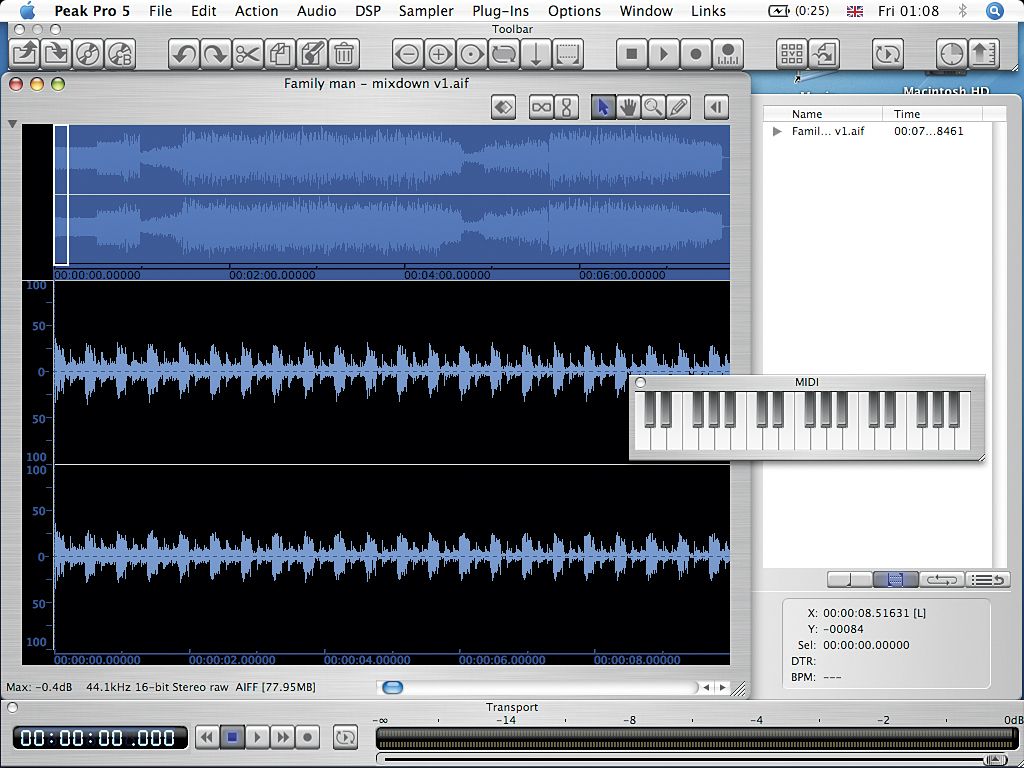The width and height of the screenshot is (1024, 768).
Task: Open the Bluetooth menu bar icon
Action: 962,11
